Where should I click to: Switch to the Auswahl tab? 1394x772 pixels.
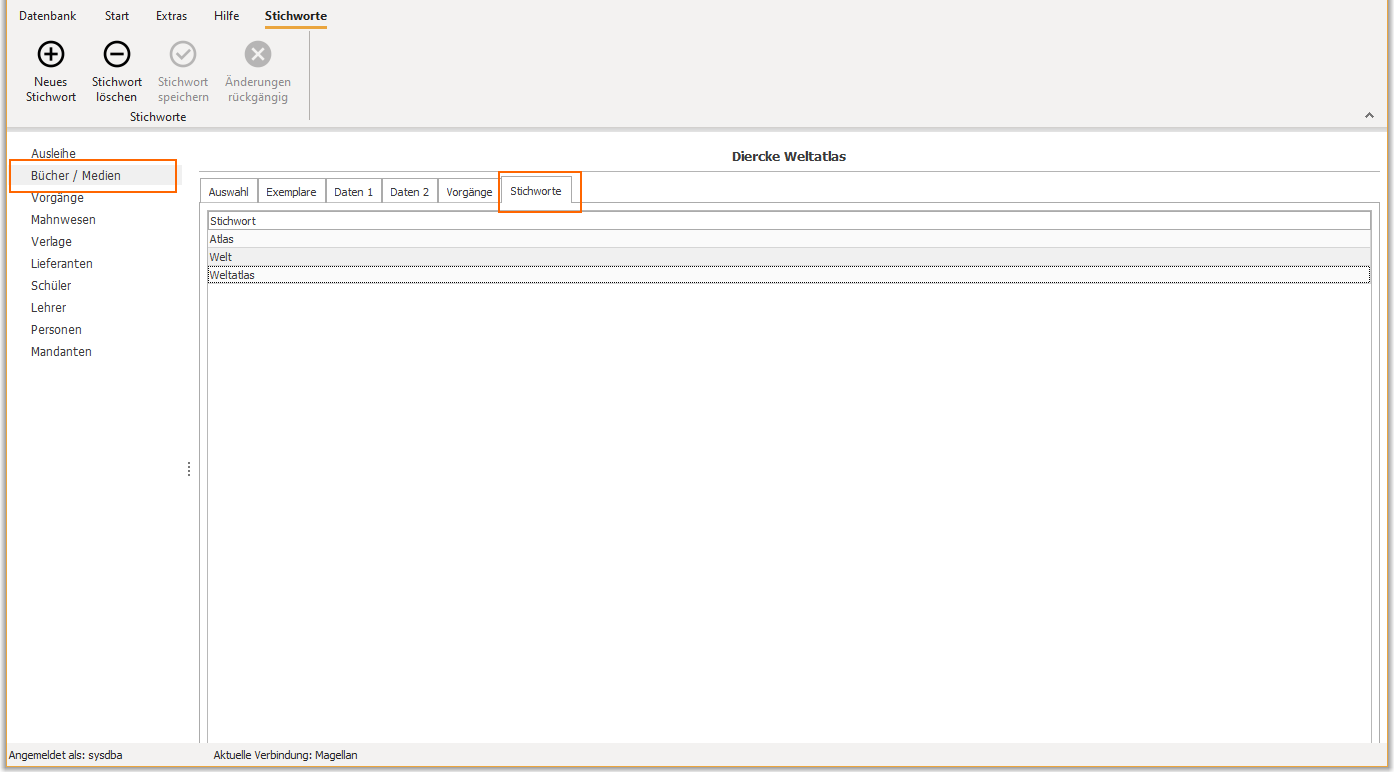229,192
